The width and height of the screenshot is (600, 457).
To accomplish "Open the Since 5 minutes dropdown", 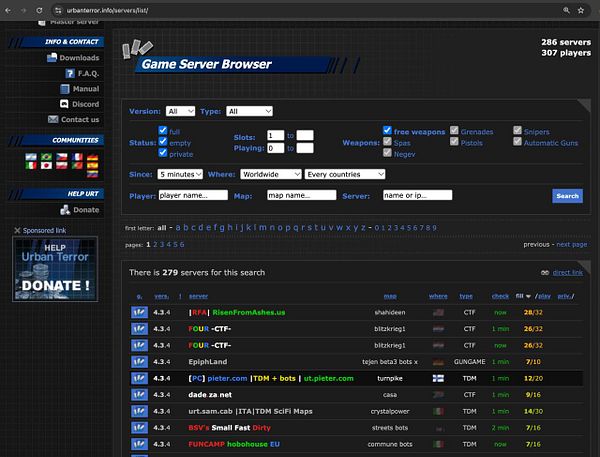I will [x=180, y=174].
